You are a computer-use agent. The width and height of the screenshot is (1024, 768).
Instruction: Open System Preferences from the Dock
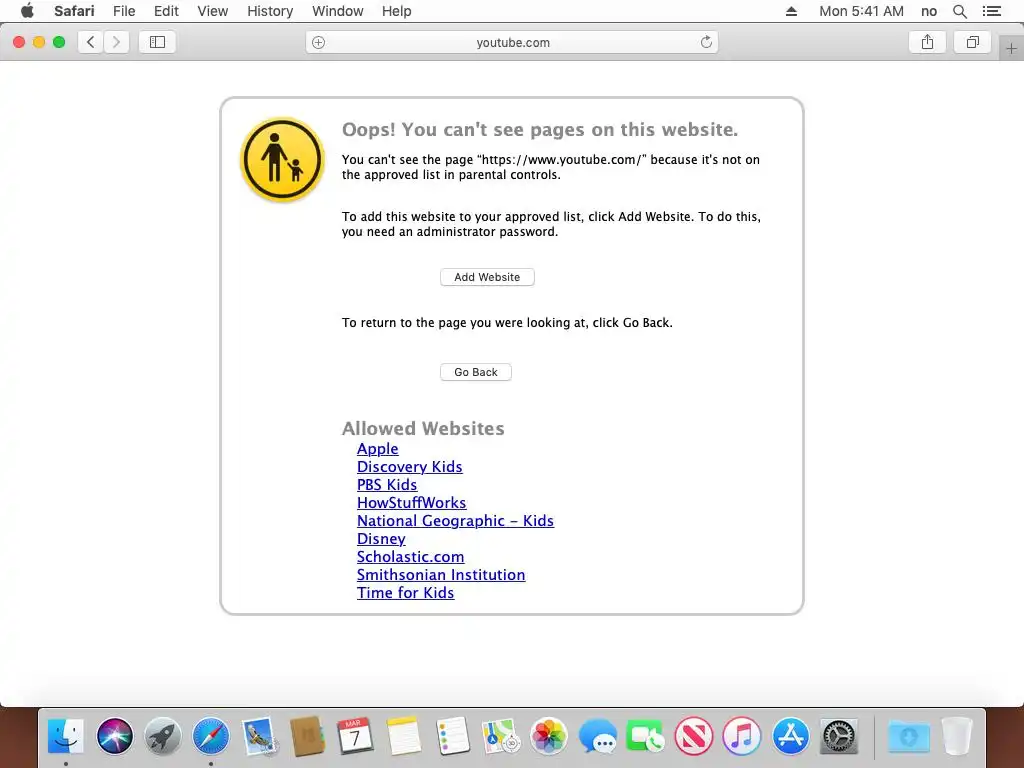(839, 736)
